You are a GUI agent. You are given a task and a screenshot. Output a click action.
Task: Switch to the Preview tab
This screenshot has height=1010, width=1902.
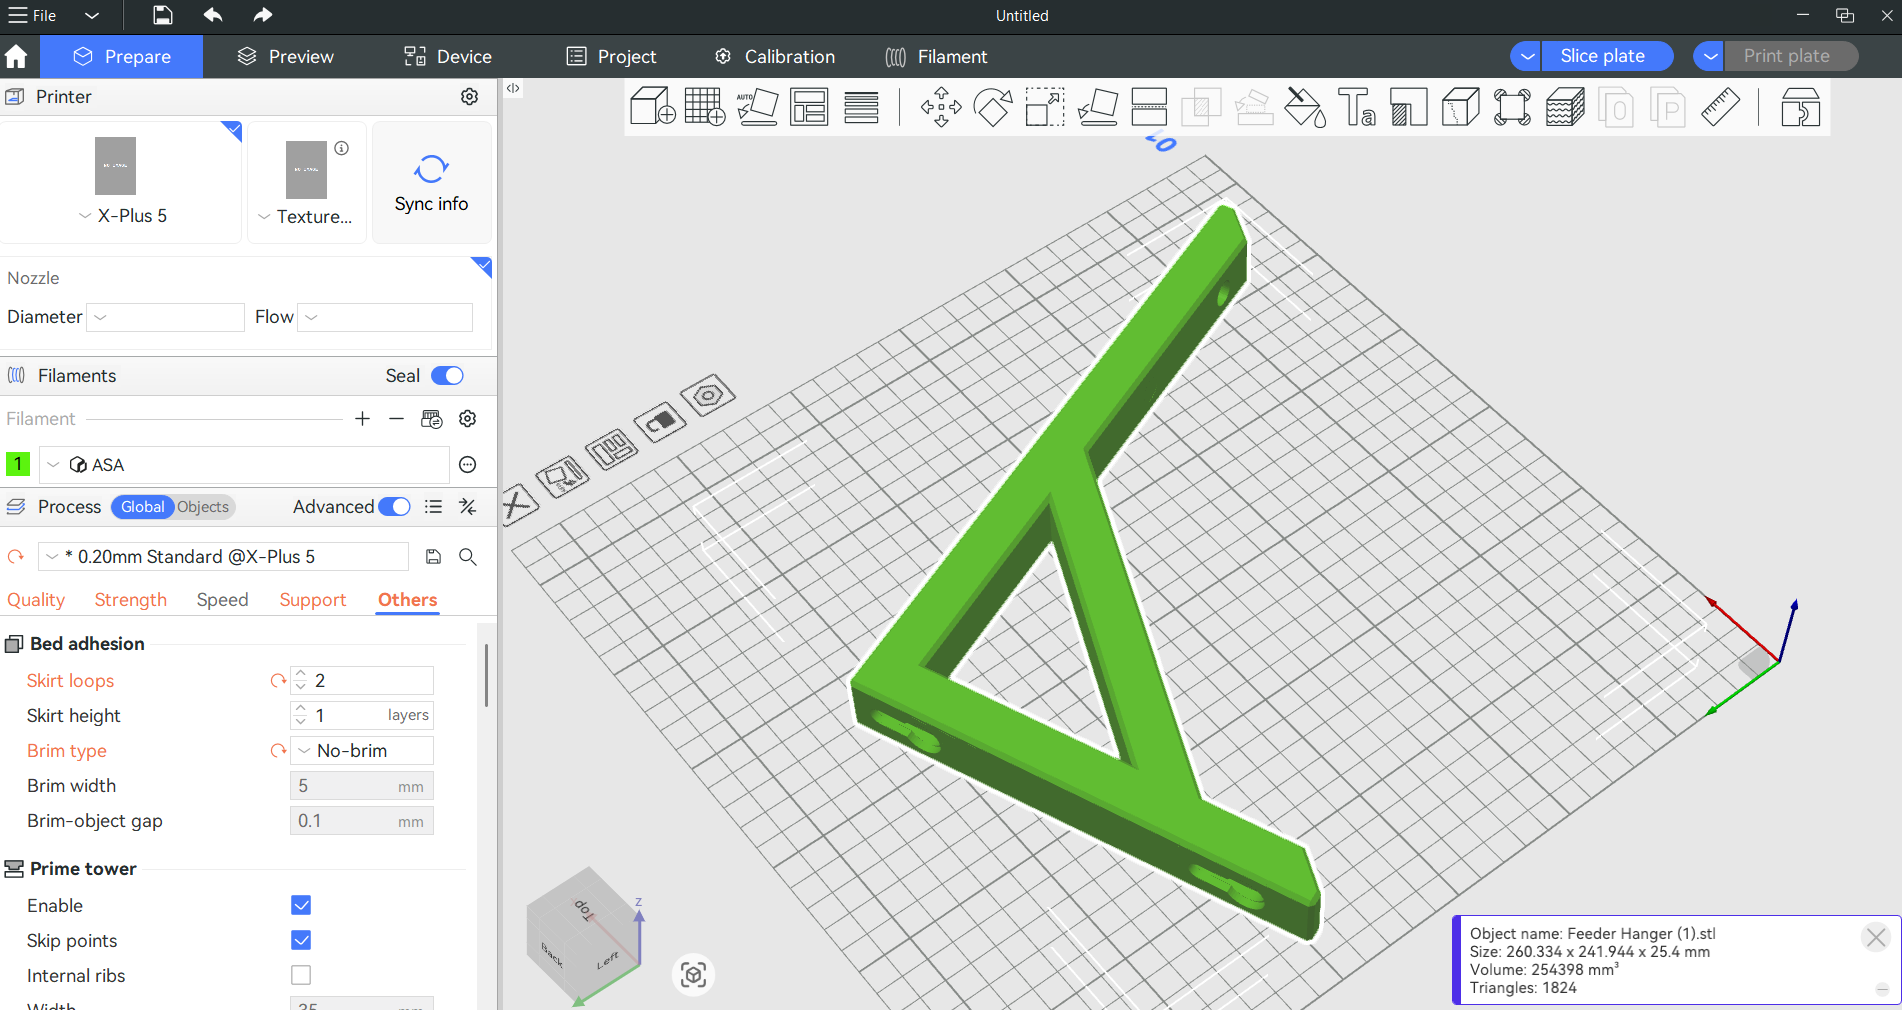pos(286,57)
